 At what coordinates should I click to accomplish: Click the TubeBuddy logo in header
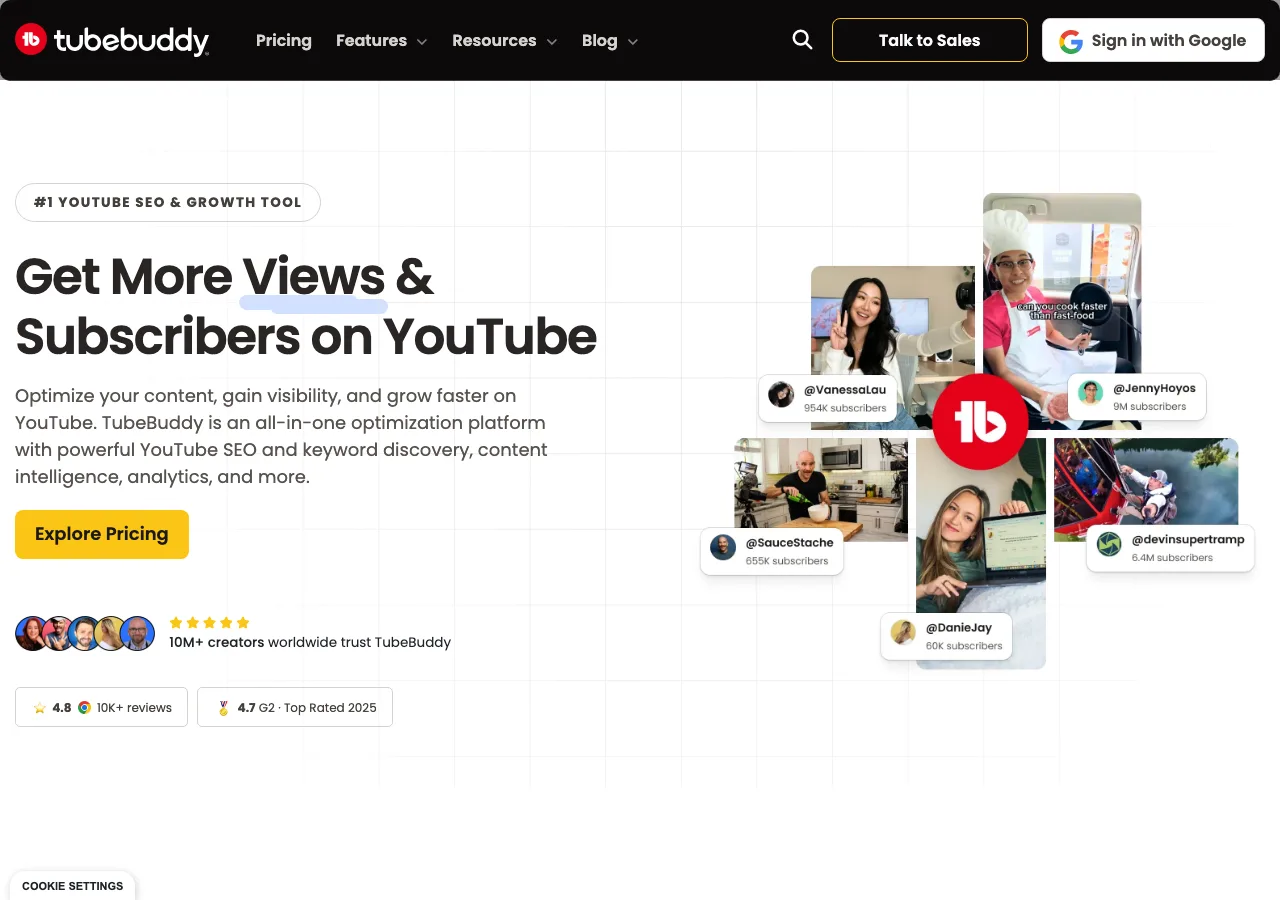112,40
